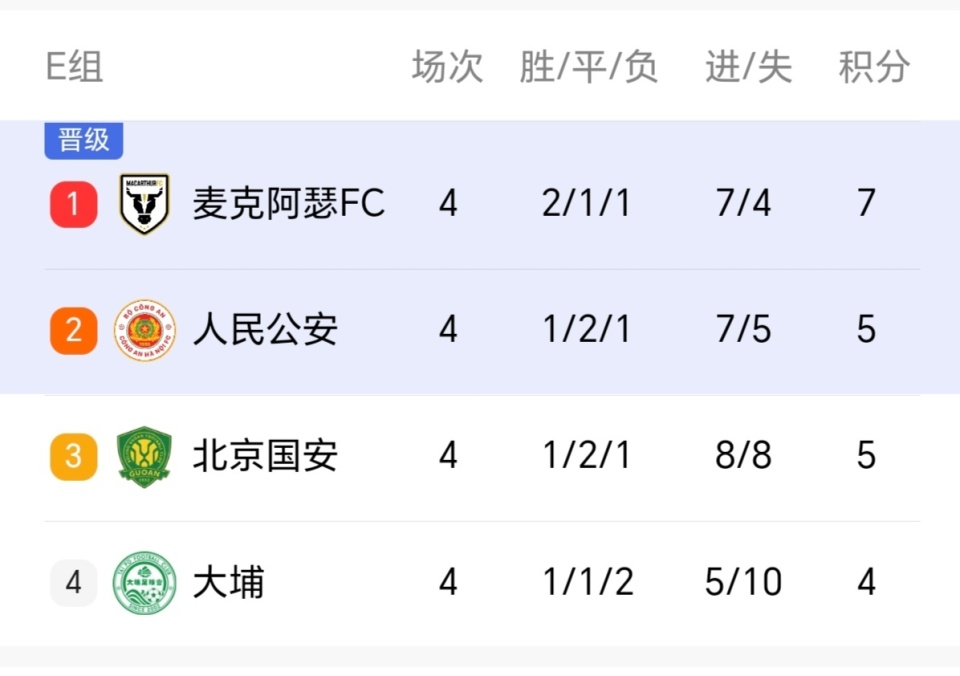
Task: Open the 人民公安 team name
Action: (265, 330)
